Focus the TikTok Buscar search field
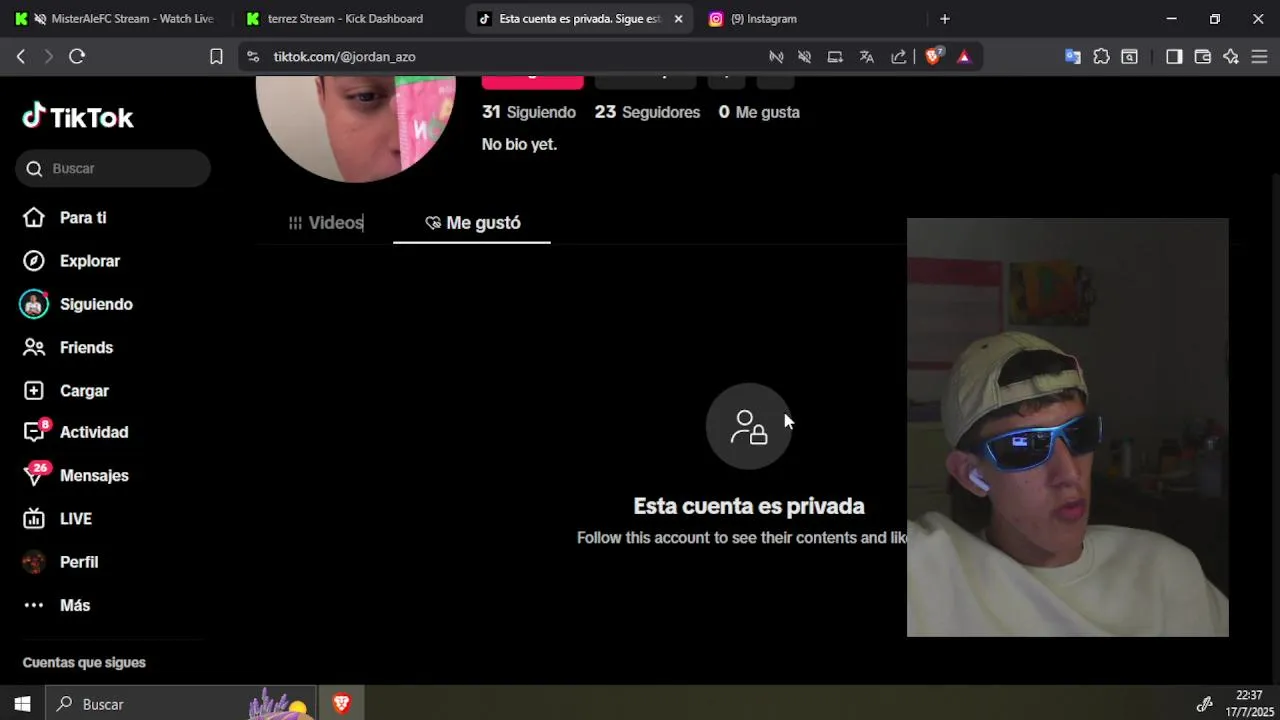1280x720 pixels. [113, 168]
